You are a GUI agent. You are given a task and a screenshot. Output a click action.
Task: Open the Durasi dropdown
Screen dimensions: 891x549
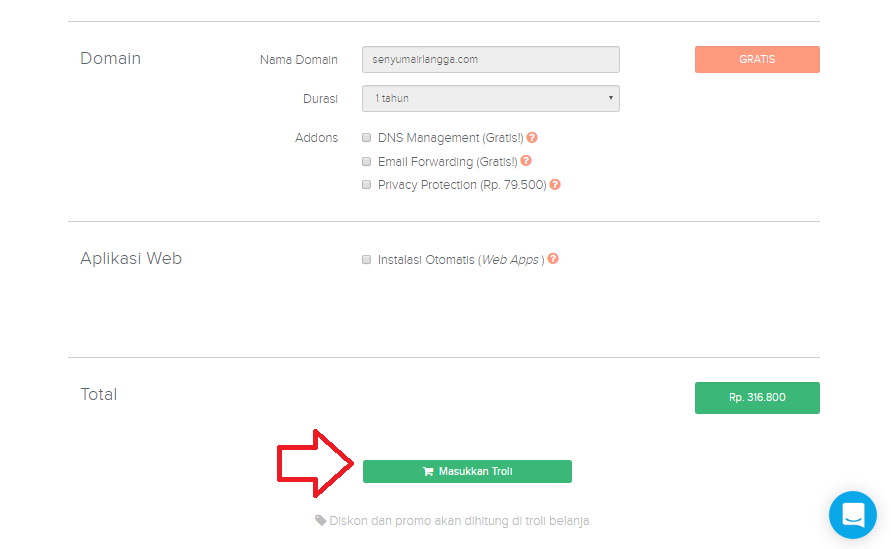[x=490, y=98]
